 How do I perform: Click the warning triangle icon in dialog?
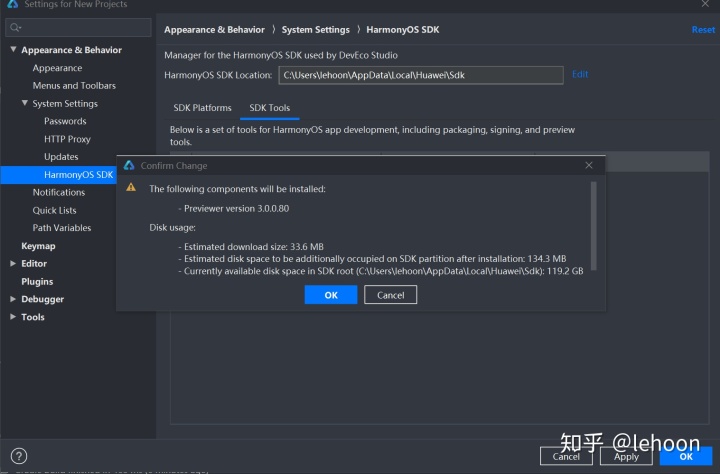click(131, 187)
